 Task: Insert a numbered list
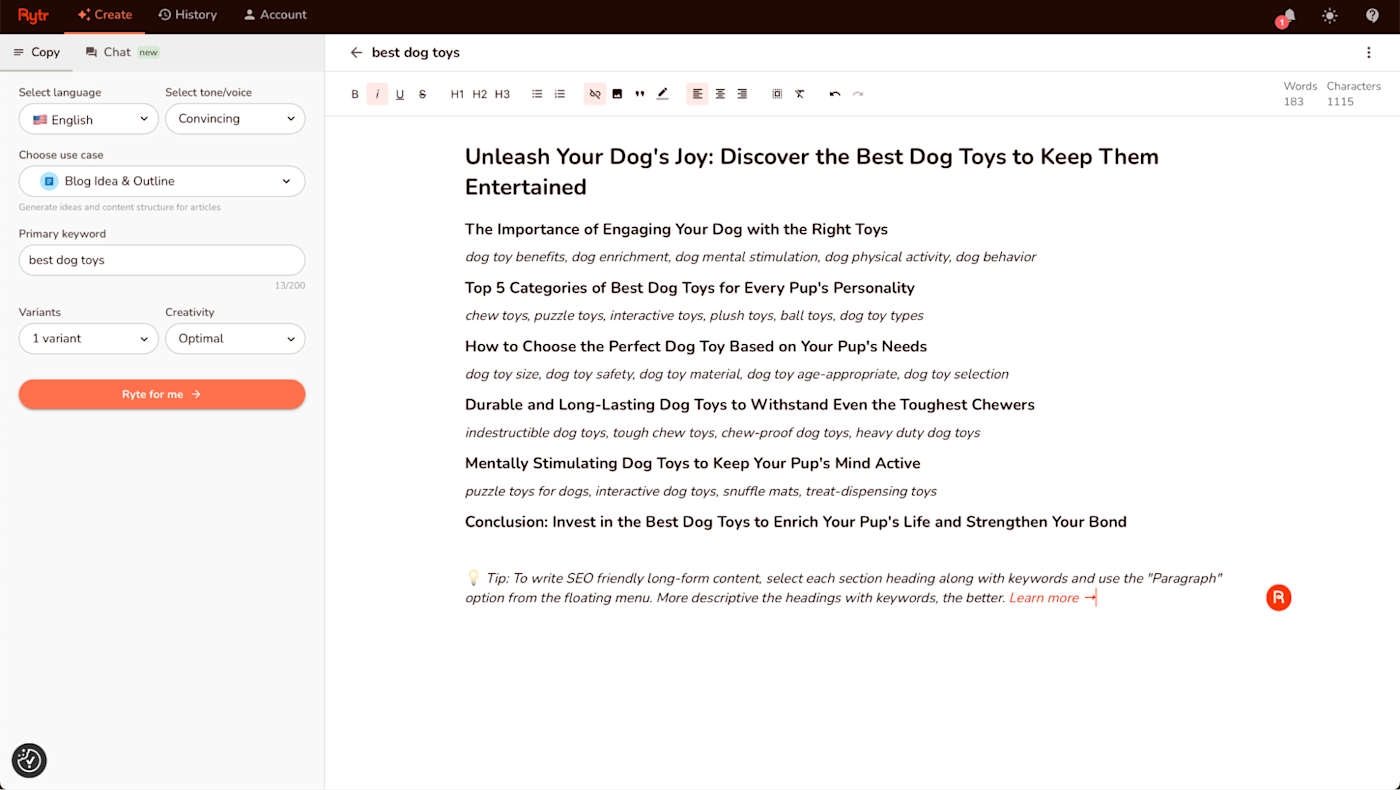pyautogui.click(x=560, y=94)
